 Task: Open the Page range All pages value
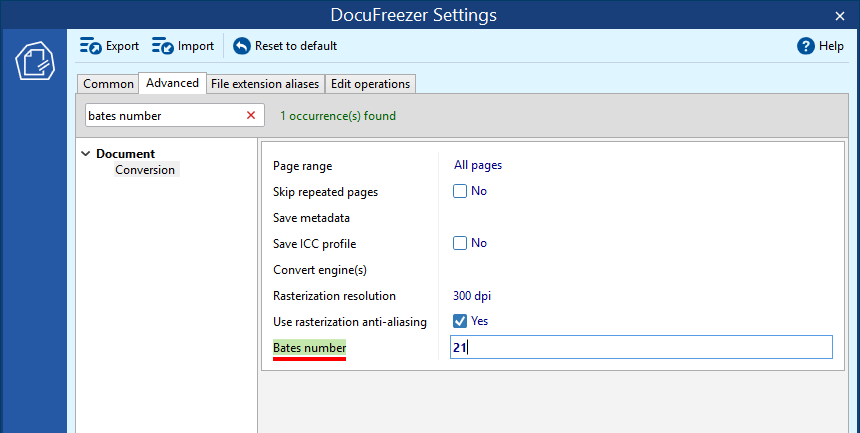[x=478, y=166]
